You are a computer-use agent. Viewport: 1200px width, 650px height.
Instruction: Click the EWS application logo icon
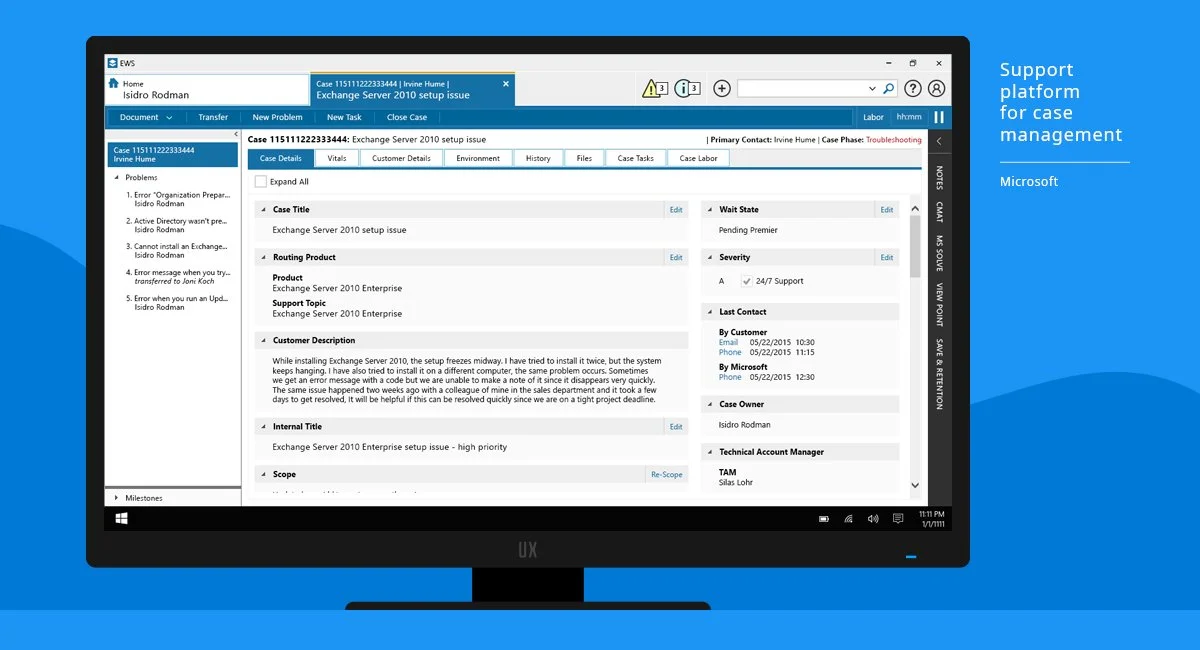click(x=112, y=63)
